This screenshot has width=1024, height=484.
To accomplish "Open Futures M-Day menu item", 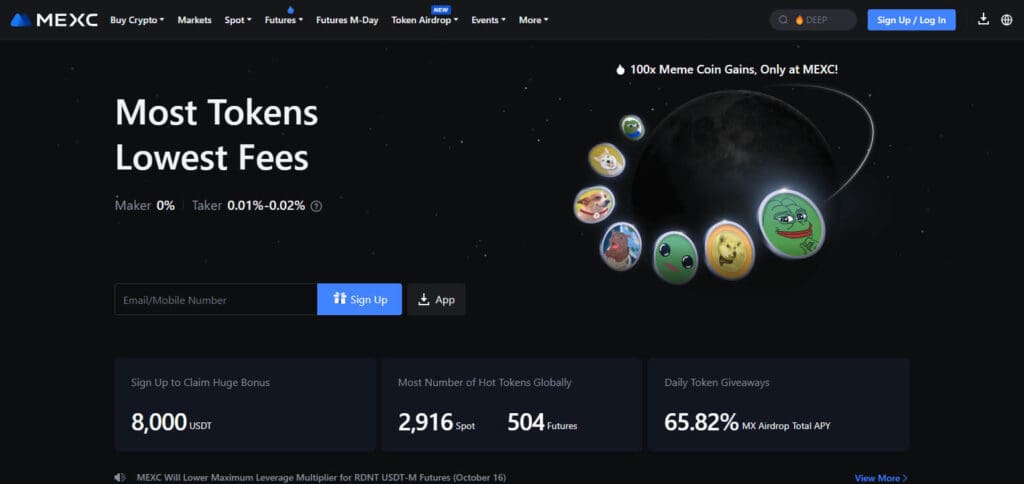I will (x=347, y=20).
